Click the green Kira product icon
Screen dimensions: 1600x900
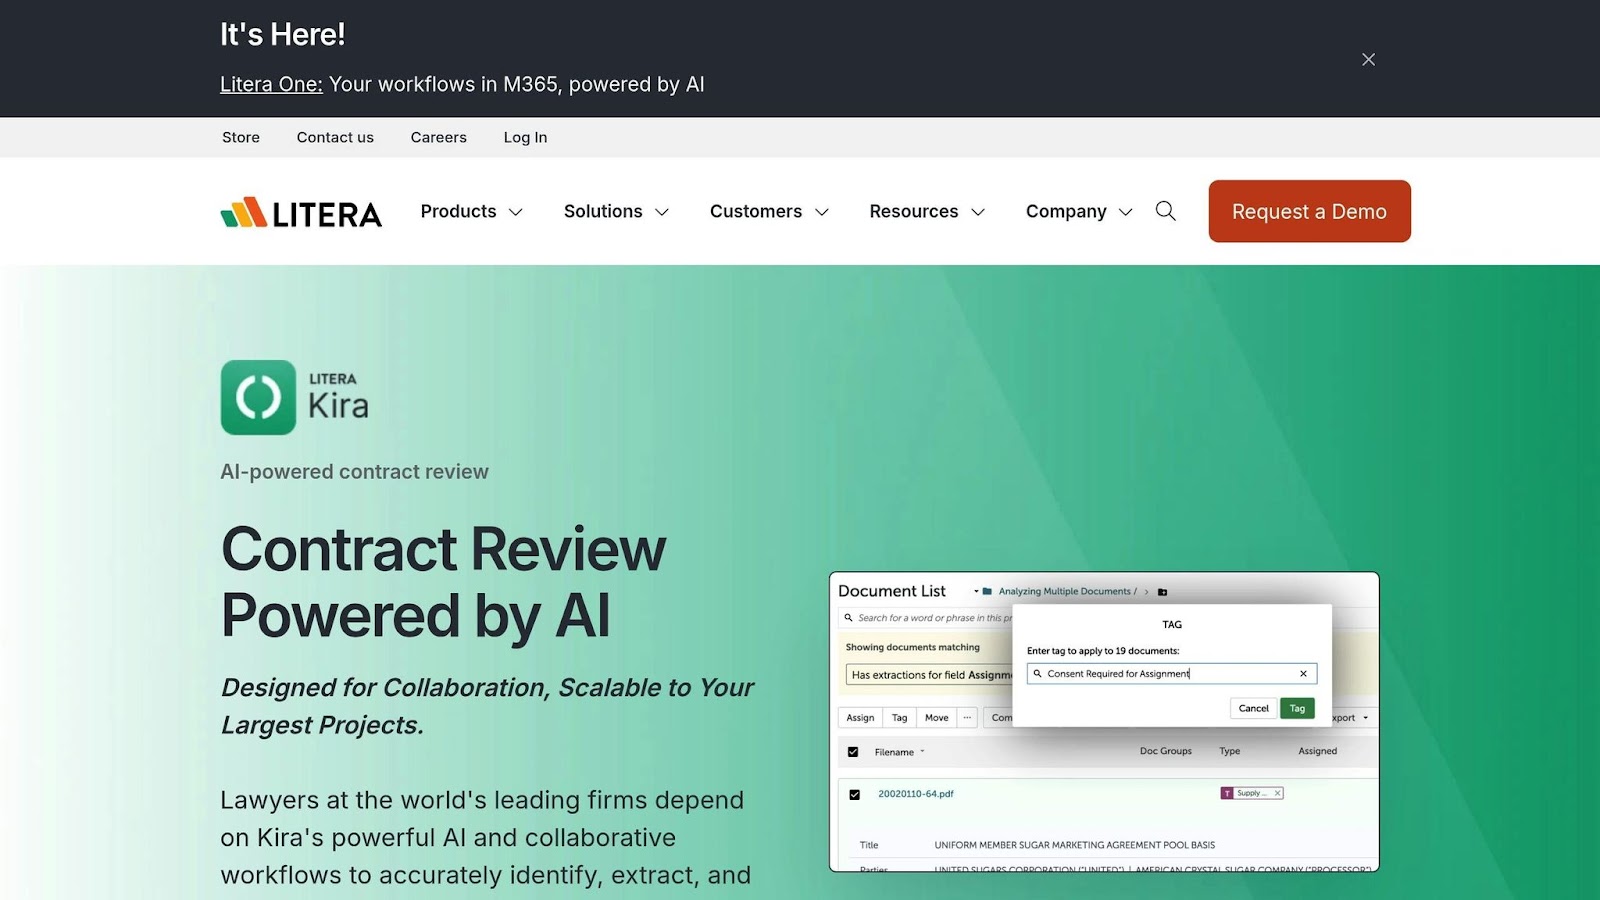coord(258,397)
